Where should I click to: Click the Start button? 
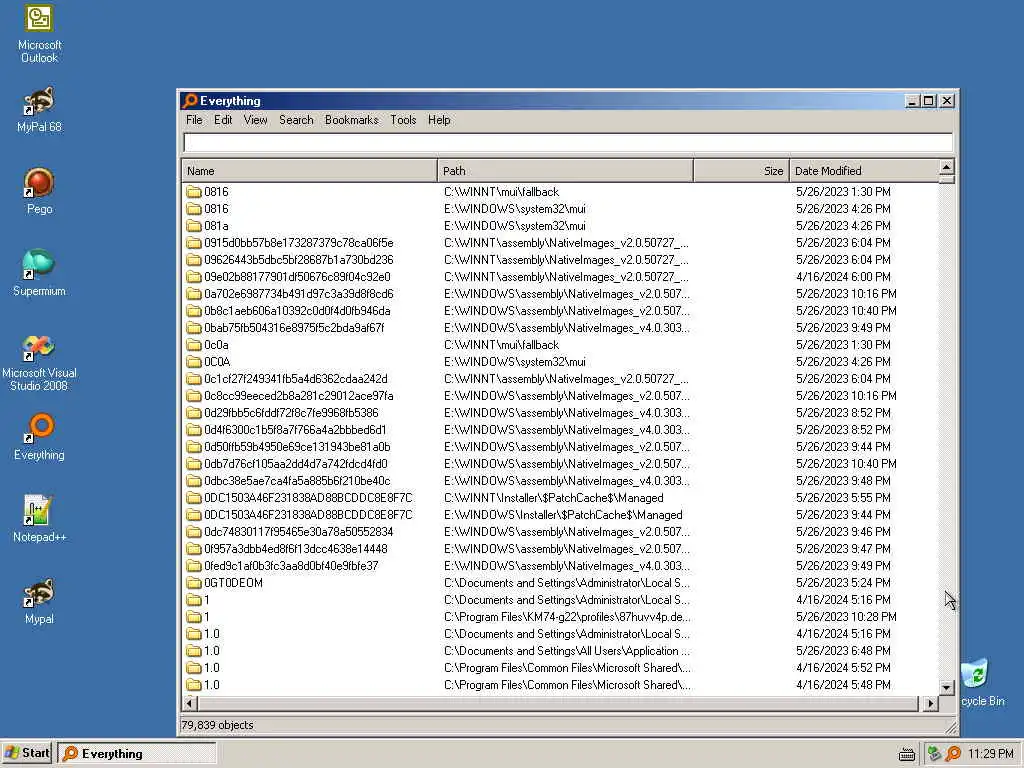click(27, 754)
